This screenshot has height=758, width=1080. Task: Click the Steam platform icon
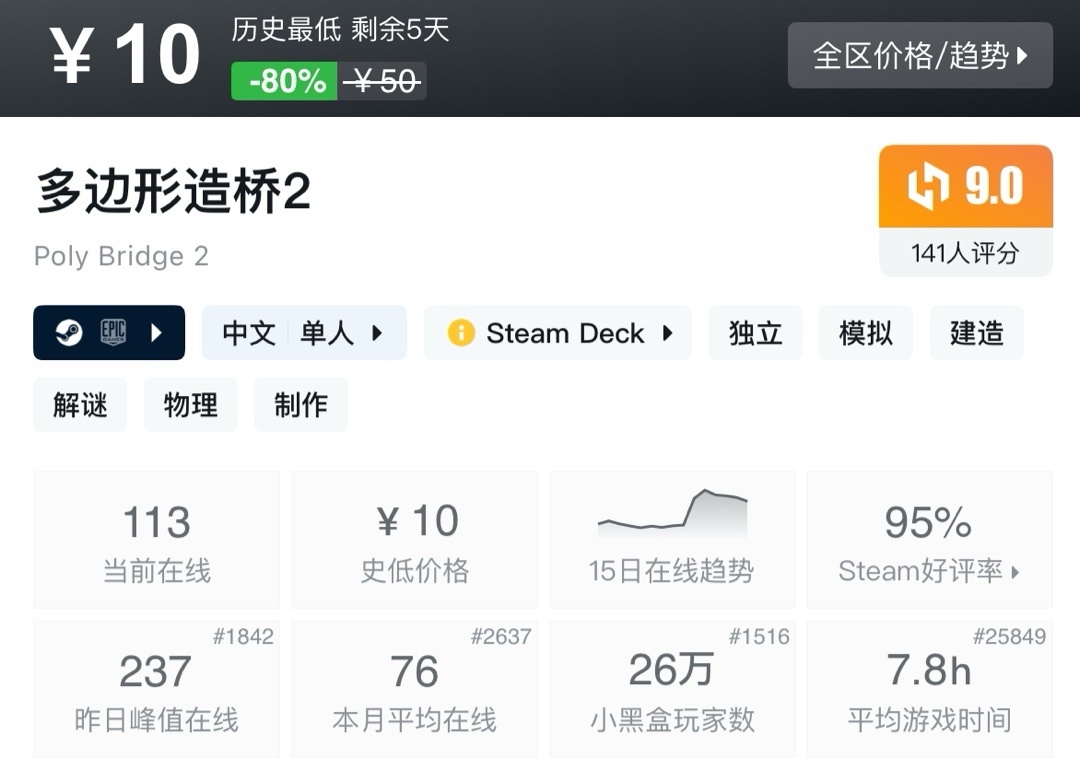click(x=68, y=333)
